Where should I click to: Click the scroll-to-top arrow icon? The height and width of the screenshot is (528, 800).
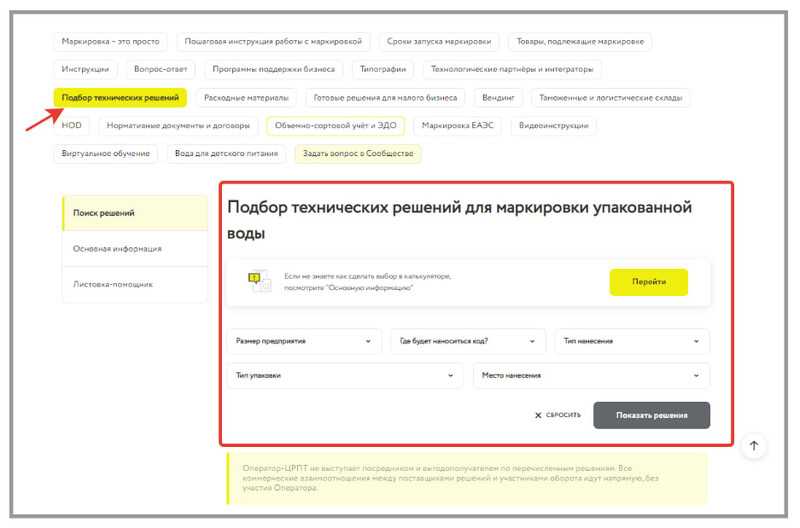coord(754,445)
